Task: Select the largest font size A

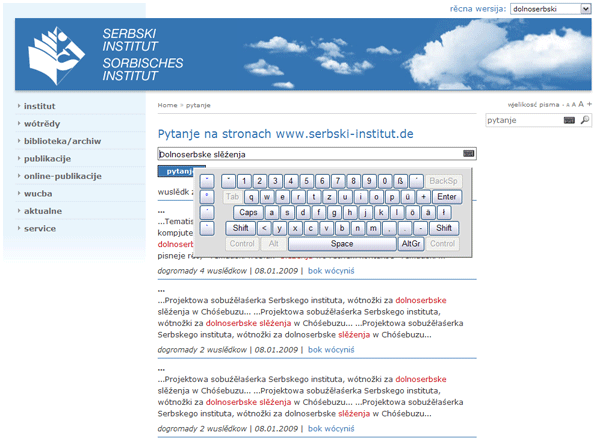Action: 581,104
